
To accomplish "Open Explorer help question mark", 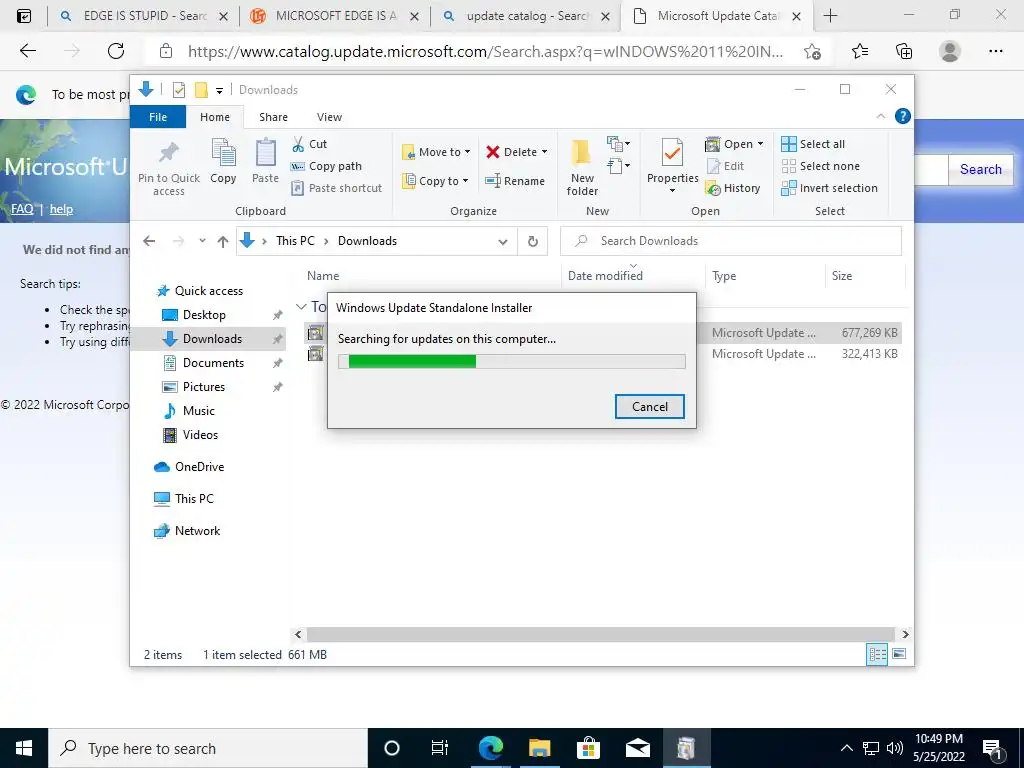I will point(903,116).
